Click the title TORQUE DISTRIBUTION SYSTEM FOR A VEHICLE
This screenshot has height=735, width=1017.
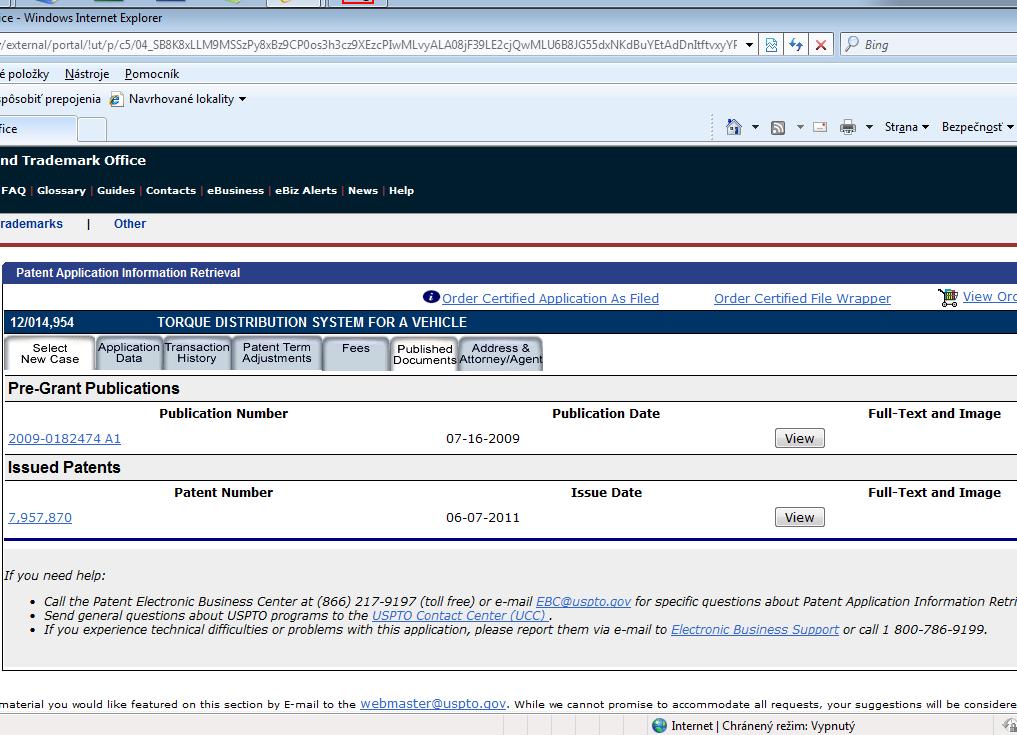pos(312,322)
